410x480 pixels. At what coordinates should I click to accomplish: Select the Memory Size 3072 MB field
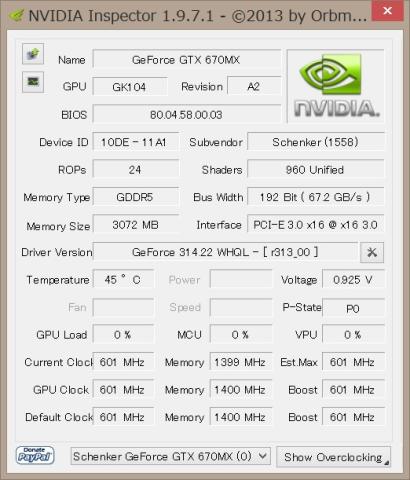point(136,225)
